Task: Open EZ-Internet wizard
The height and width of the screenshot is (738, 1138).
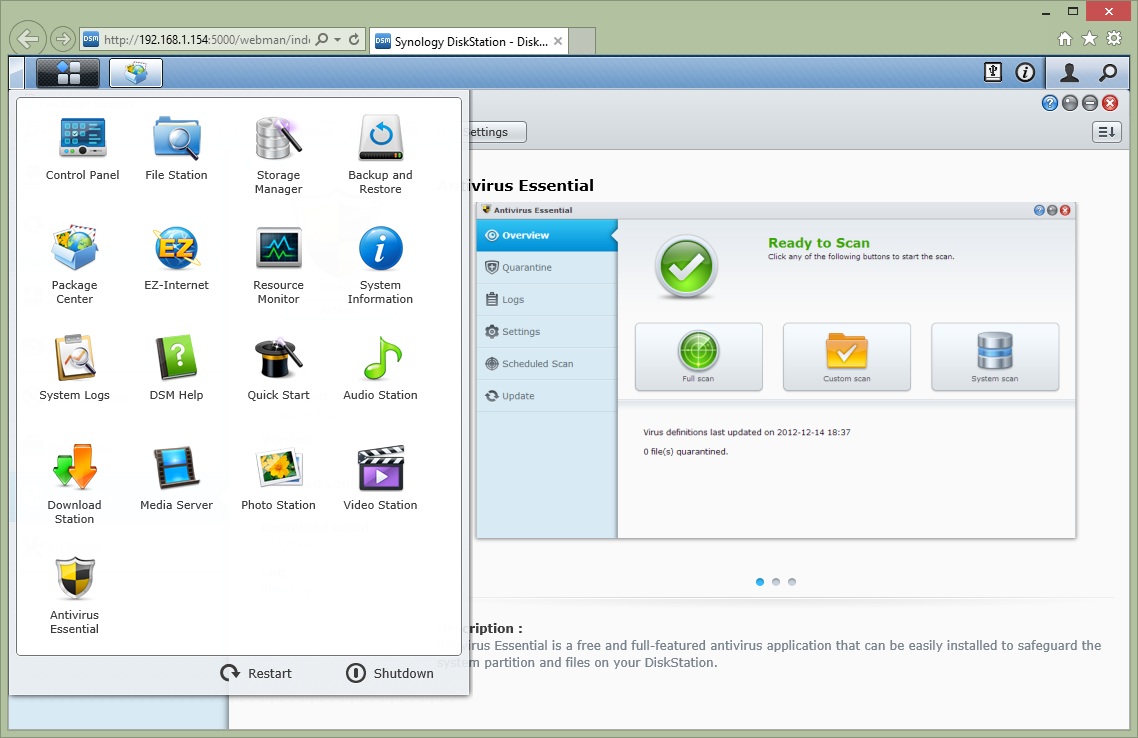Action: [176, 259]
